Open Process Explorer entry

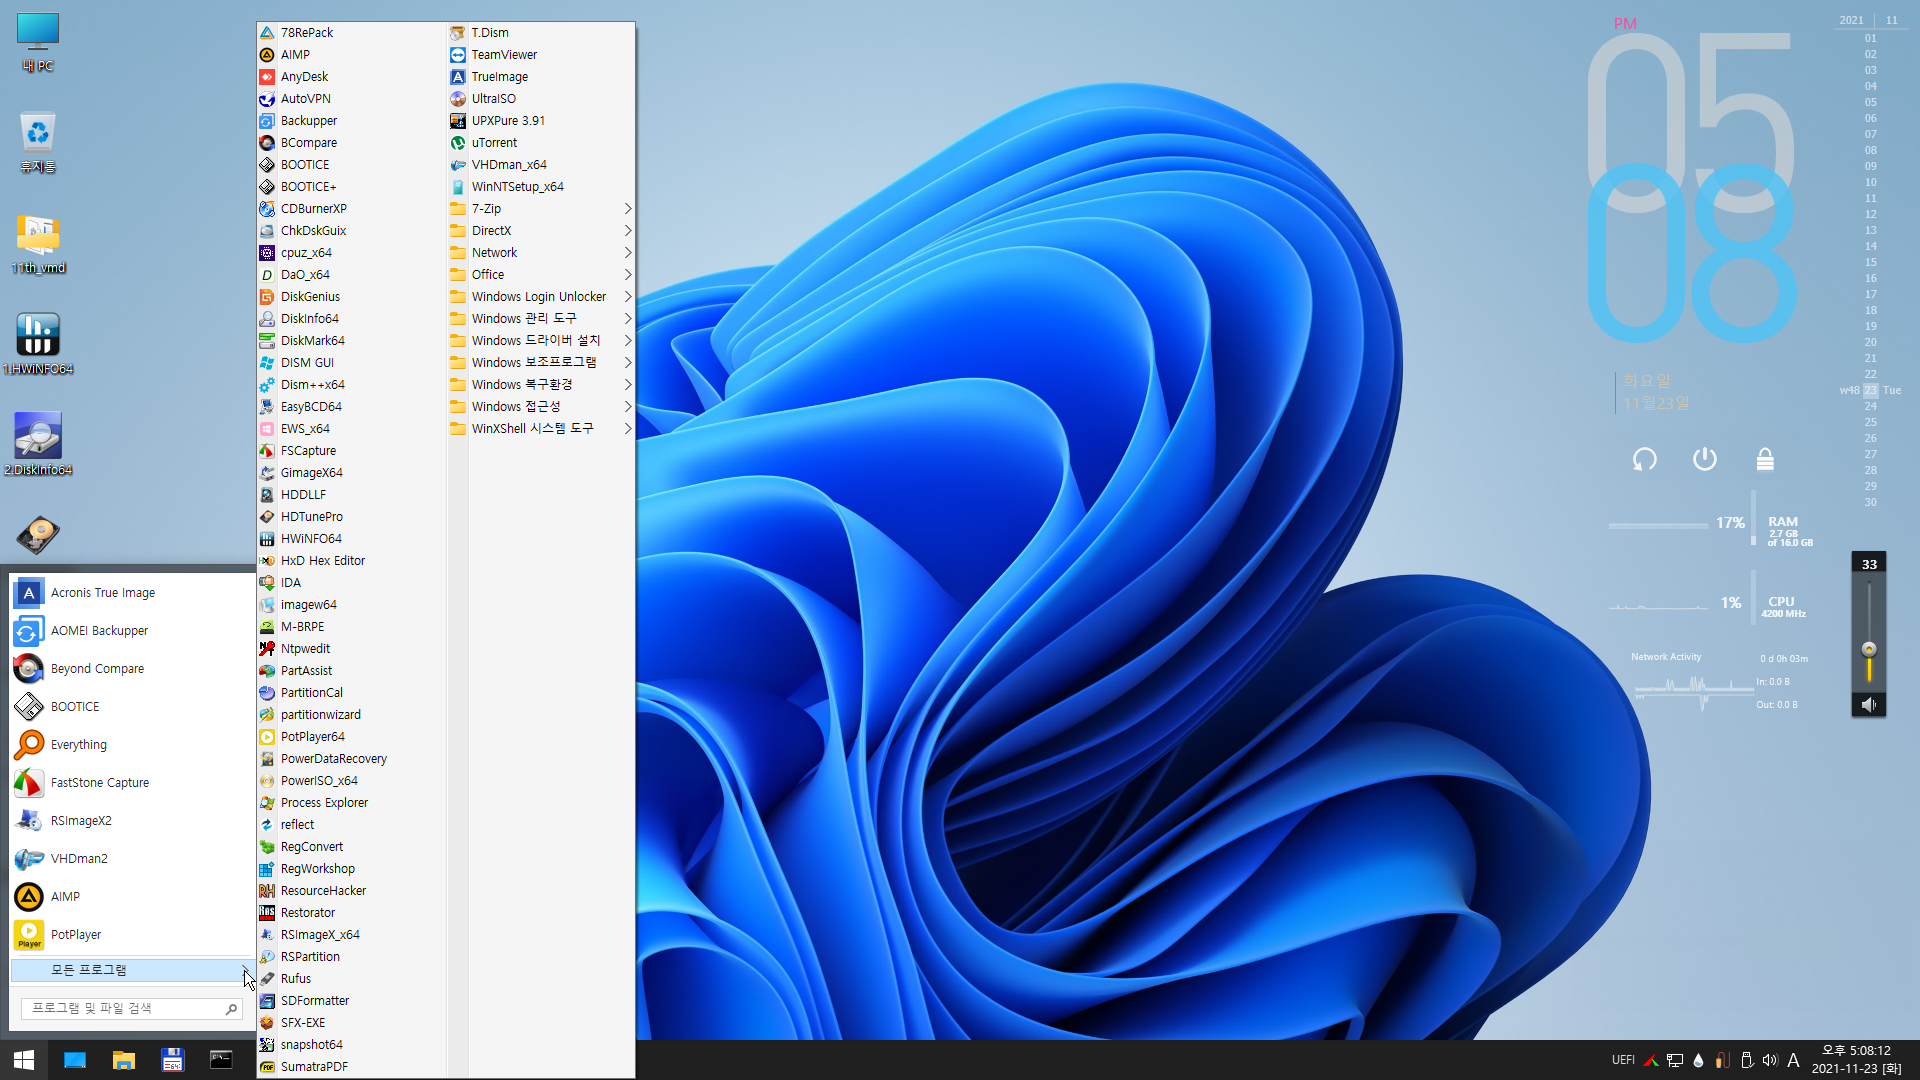(x=351, y=803)
